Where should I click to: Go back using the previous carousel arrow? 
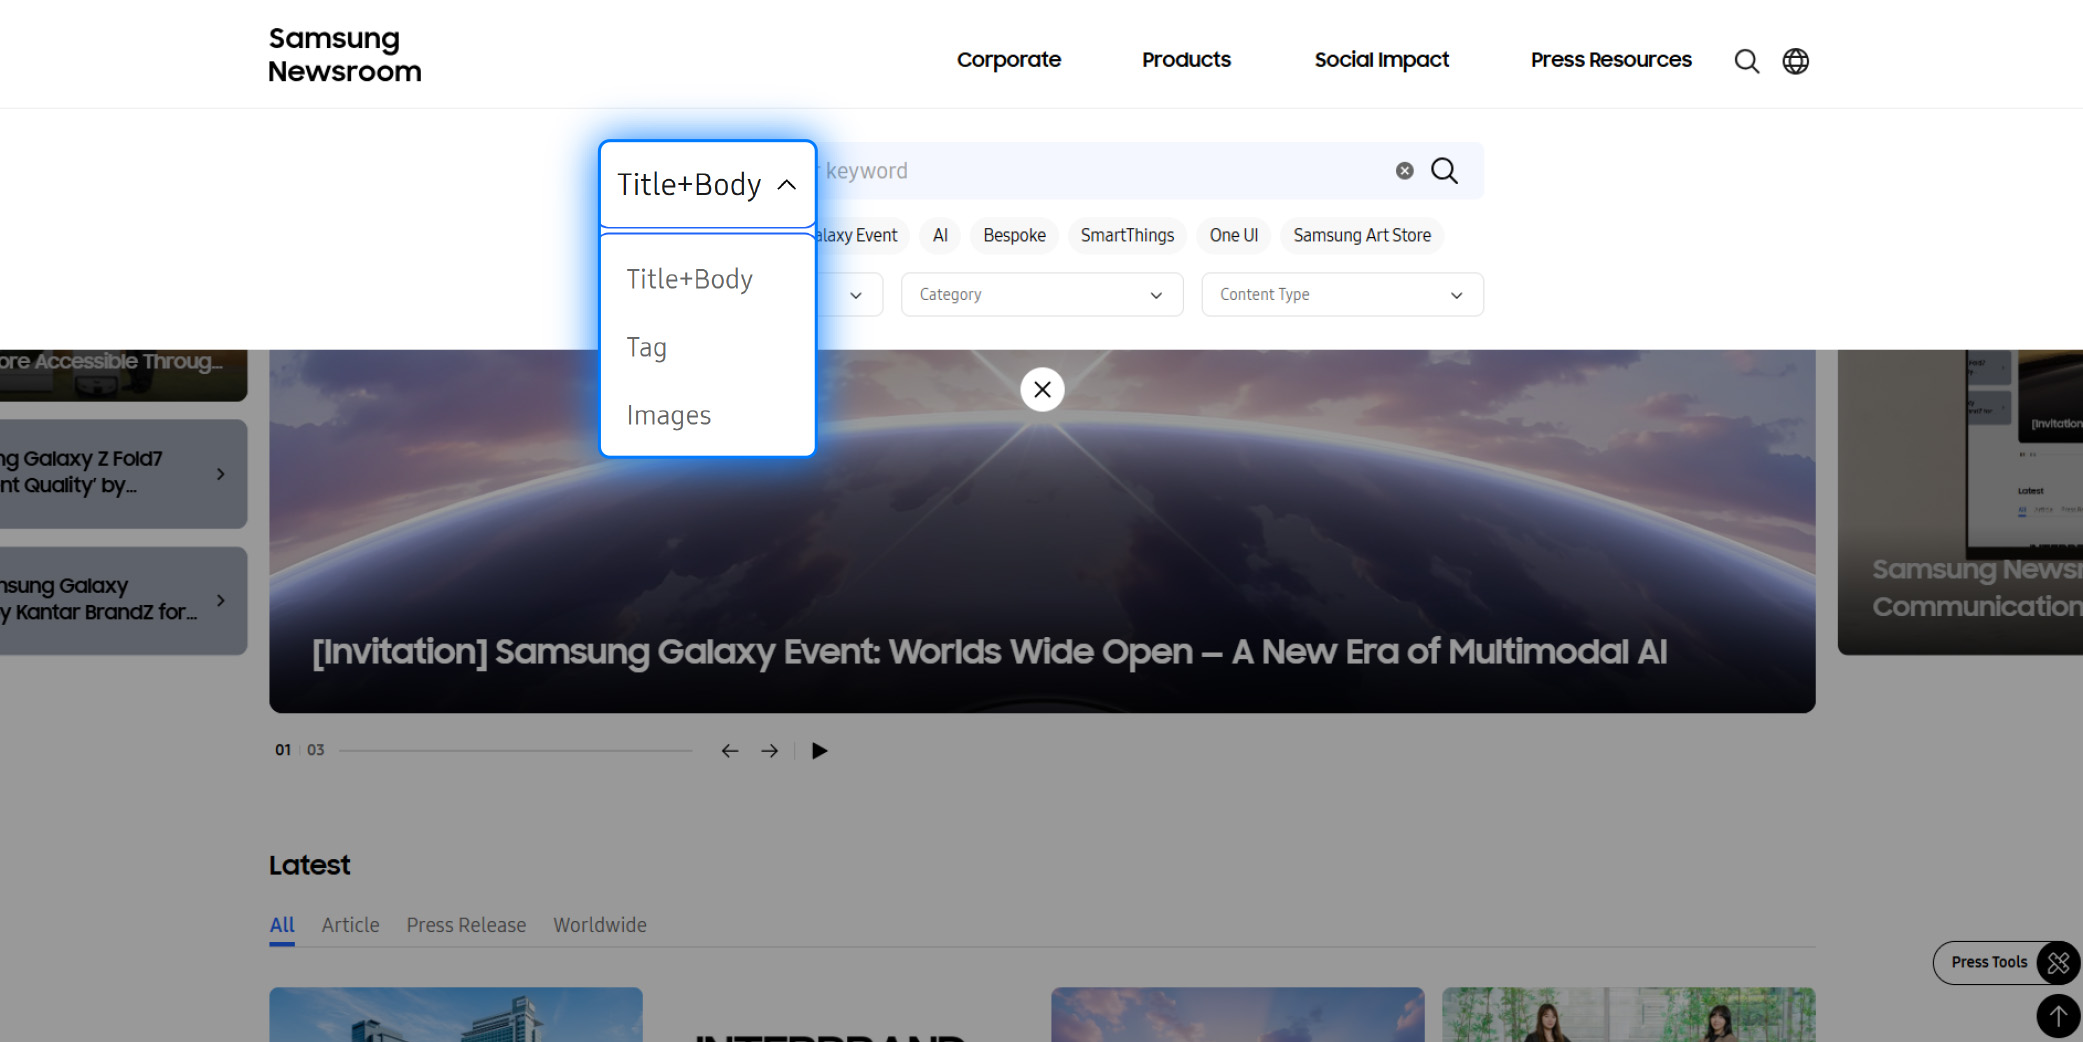coord(729,750)
